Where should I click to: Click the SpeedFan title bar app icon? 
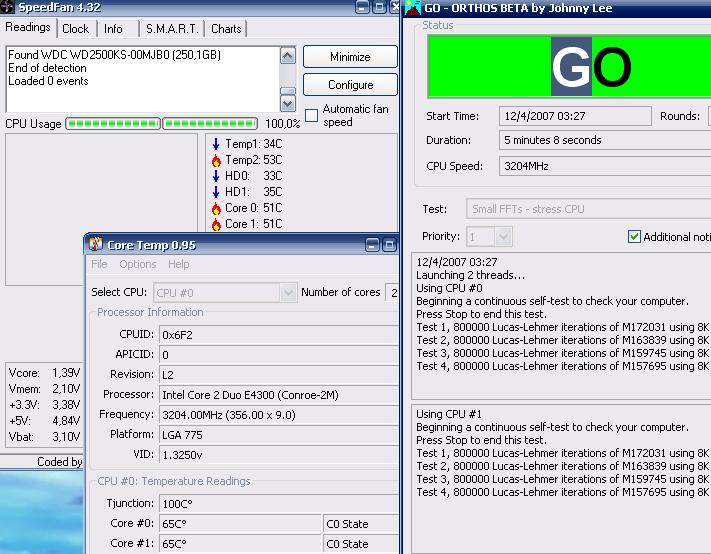coord(7,7)
